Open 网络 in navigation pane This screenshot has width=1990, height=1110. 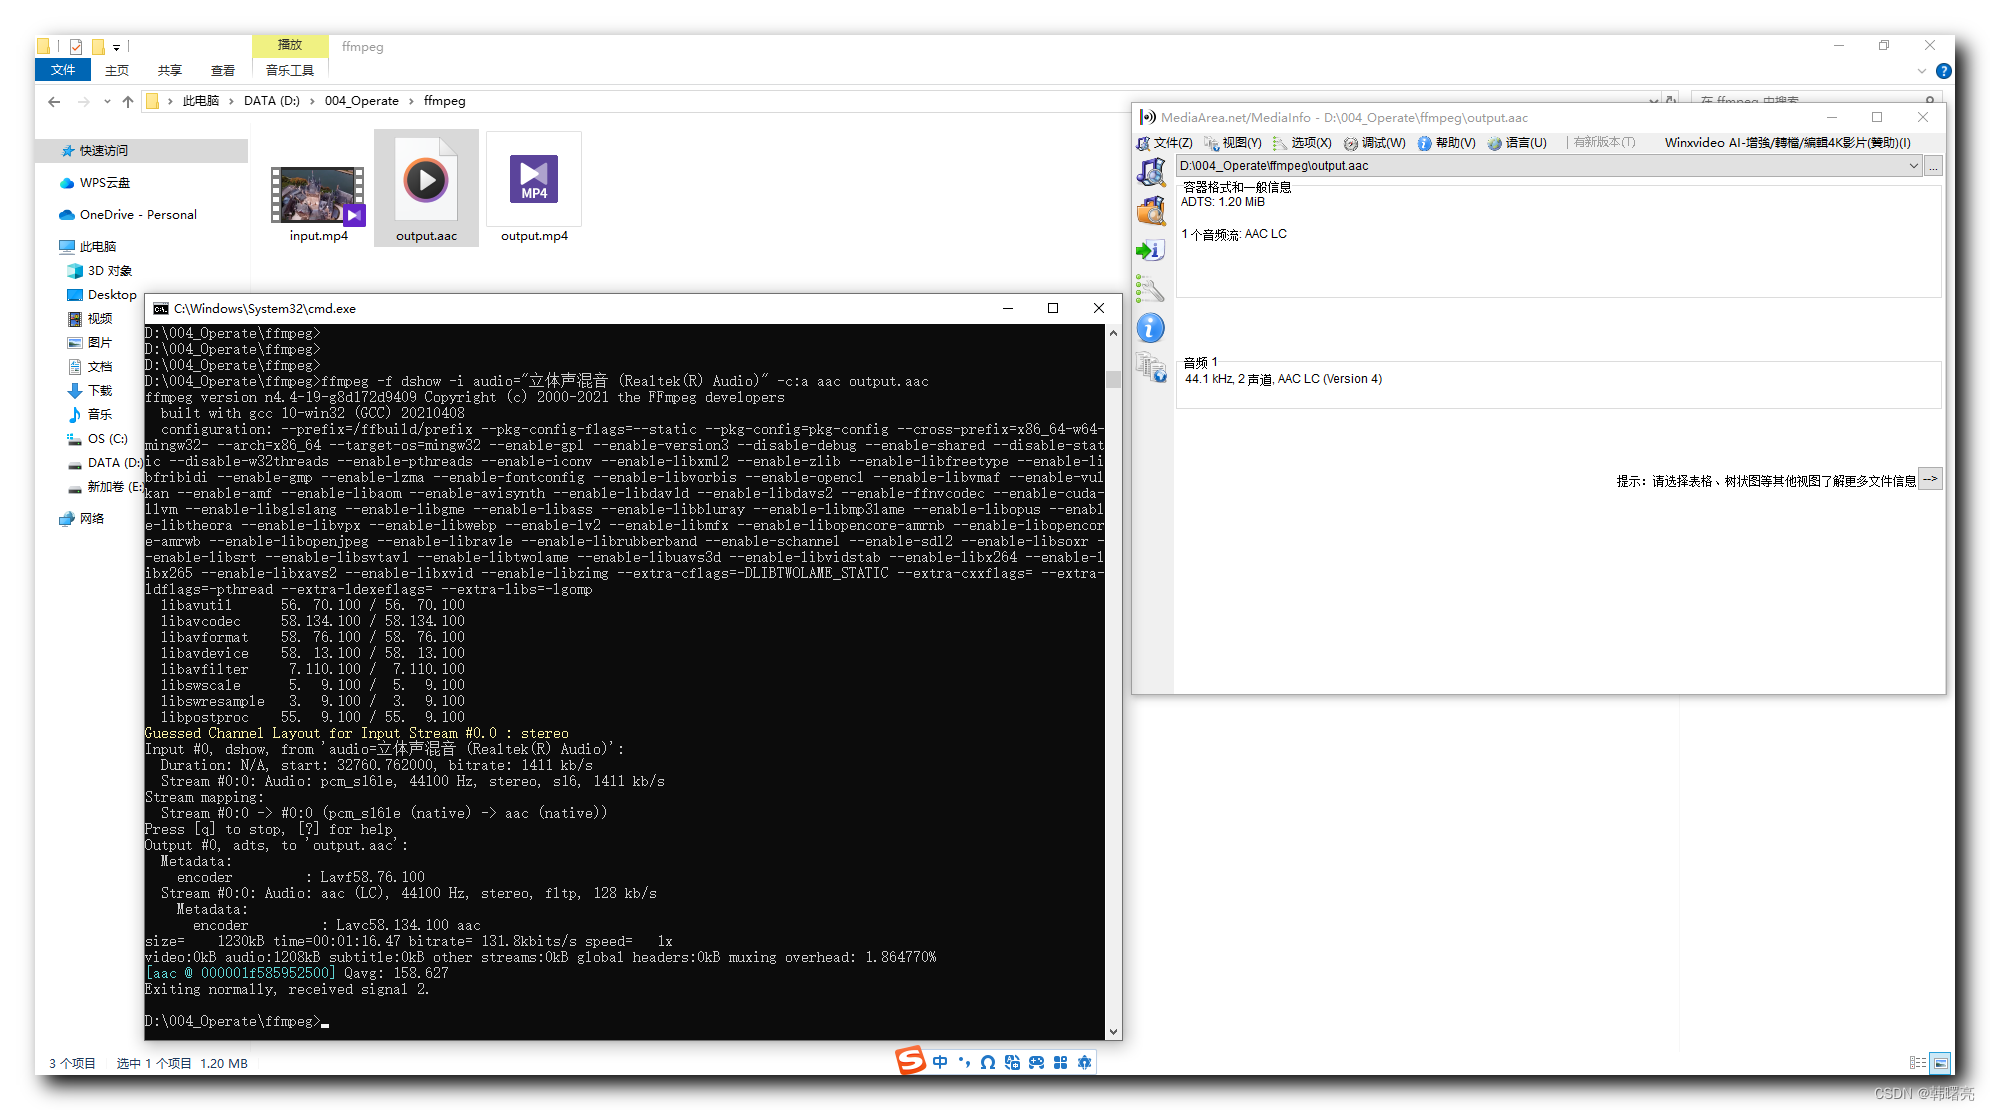82,519
